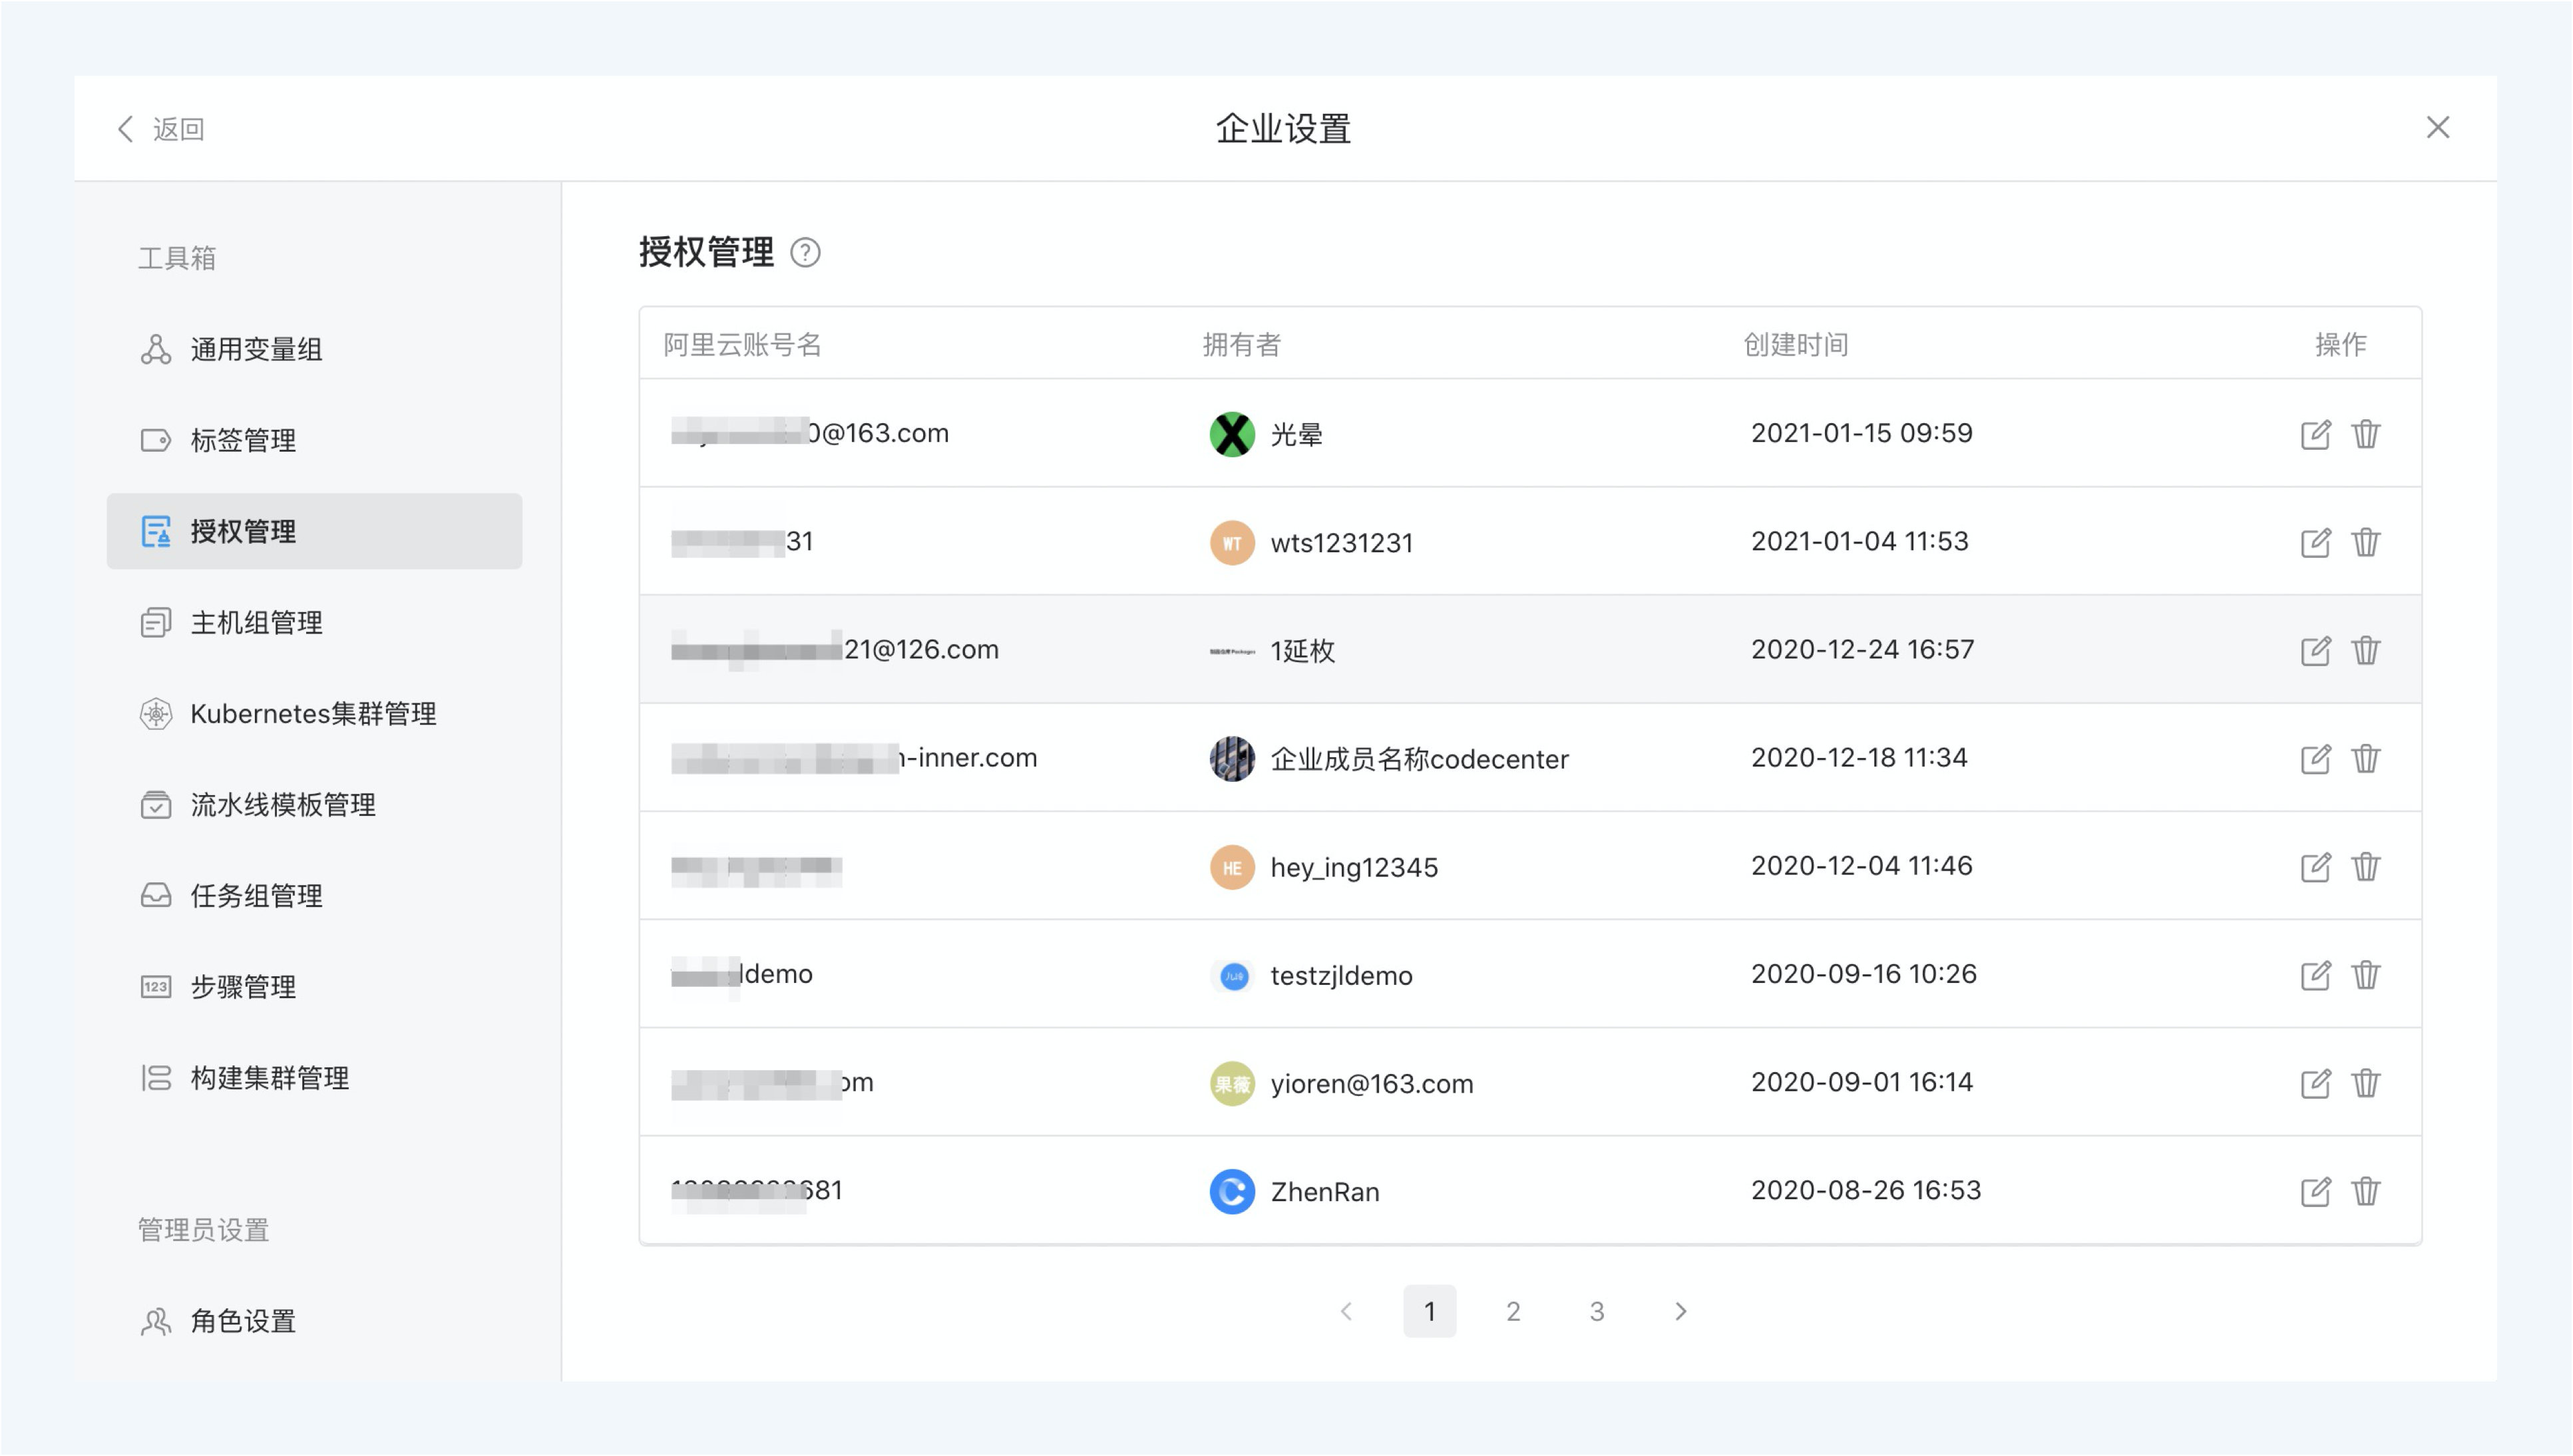The height and width of the screenshot is (1456, 2573).
Task: Edit the testzjldemo authorization
Action: 2315,974
